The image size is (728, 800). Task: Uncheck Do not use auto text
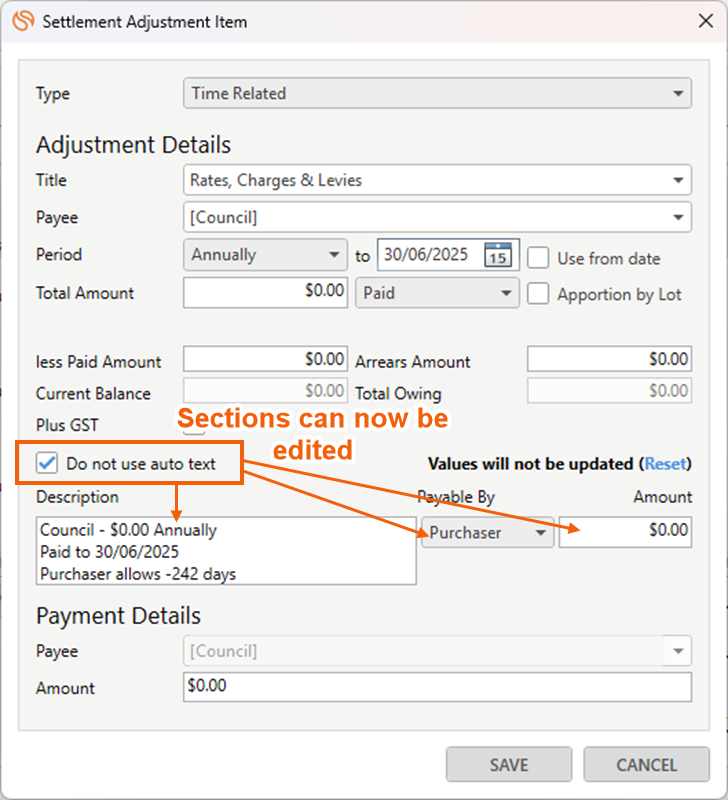[46, 463]
